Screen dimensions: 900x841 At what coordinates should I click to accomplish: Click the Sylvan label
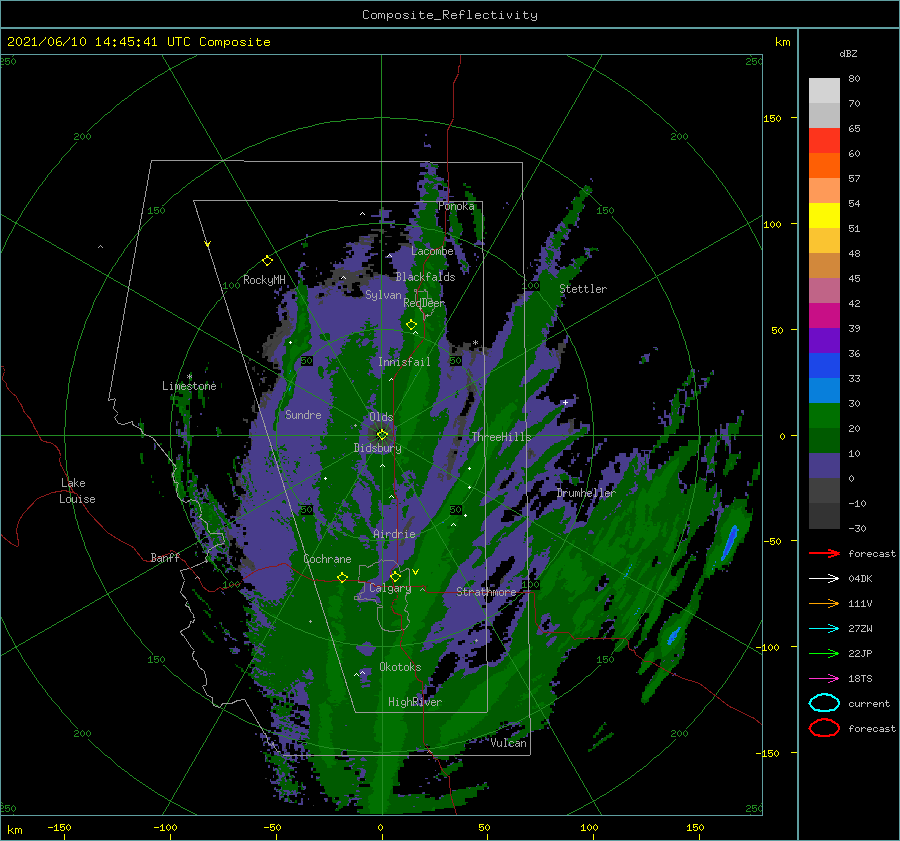(383, 295)
